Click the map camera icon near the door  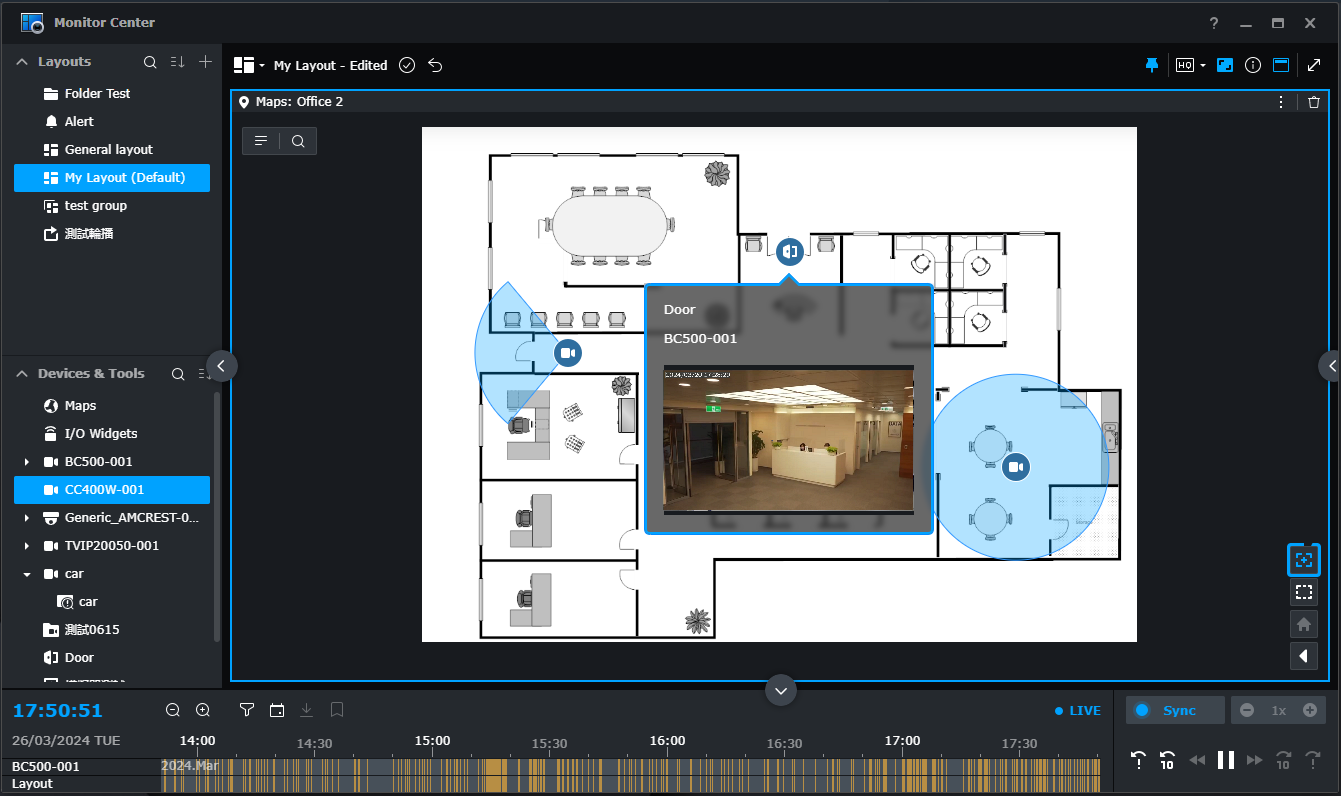point(568,352)
